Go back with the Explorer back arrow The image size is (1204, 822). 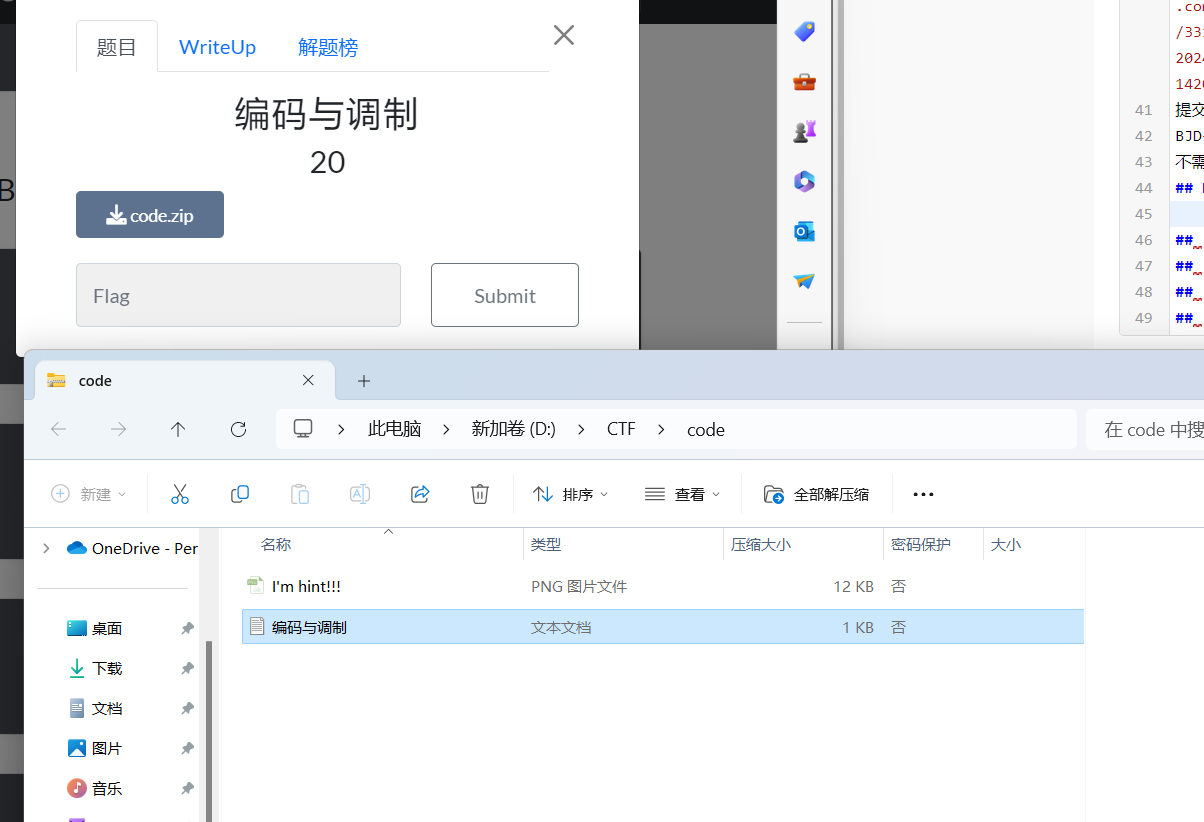tap(58, 429)
